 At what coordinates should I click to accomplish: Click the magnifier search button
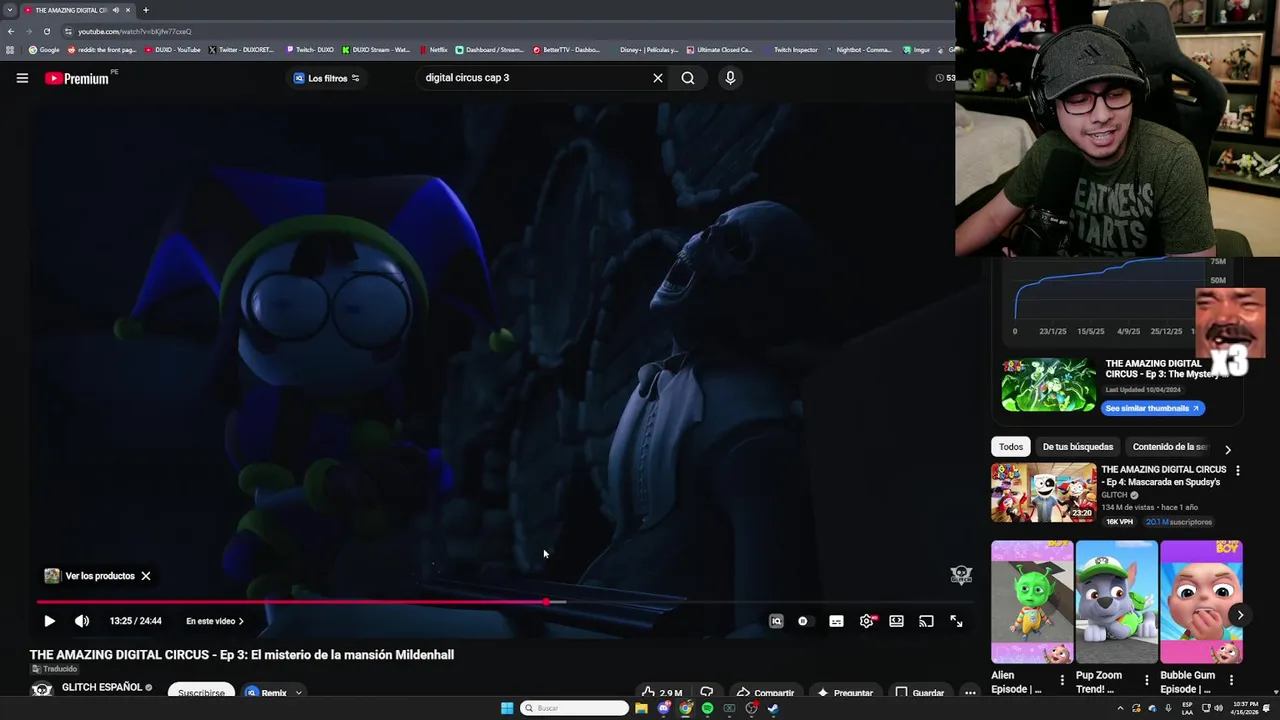click(688, 78)
